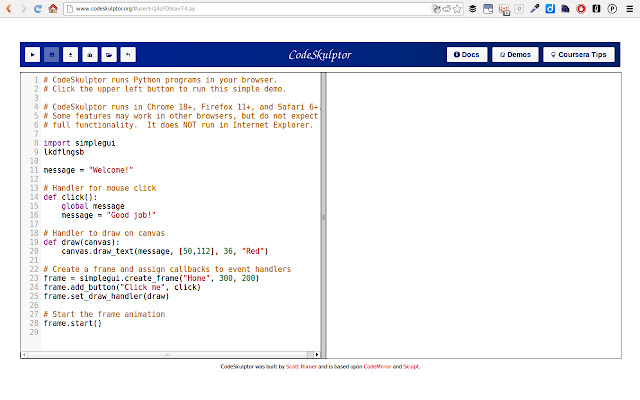Viewport: 640px width, 400px height.
Task: Click 'global message' on line 15
Action: [93, 206]
